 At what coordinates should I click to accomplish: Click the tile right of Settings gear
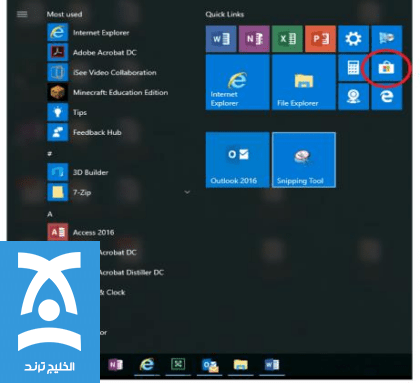(x=387, y=39)
